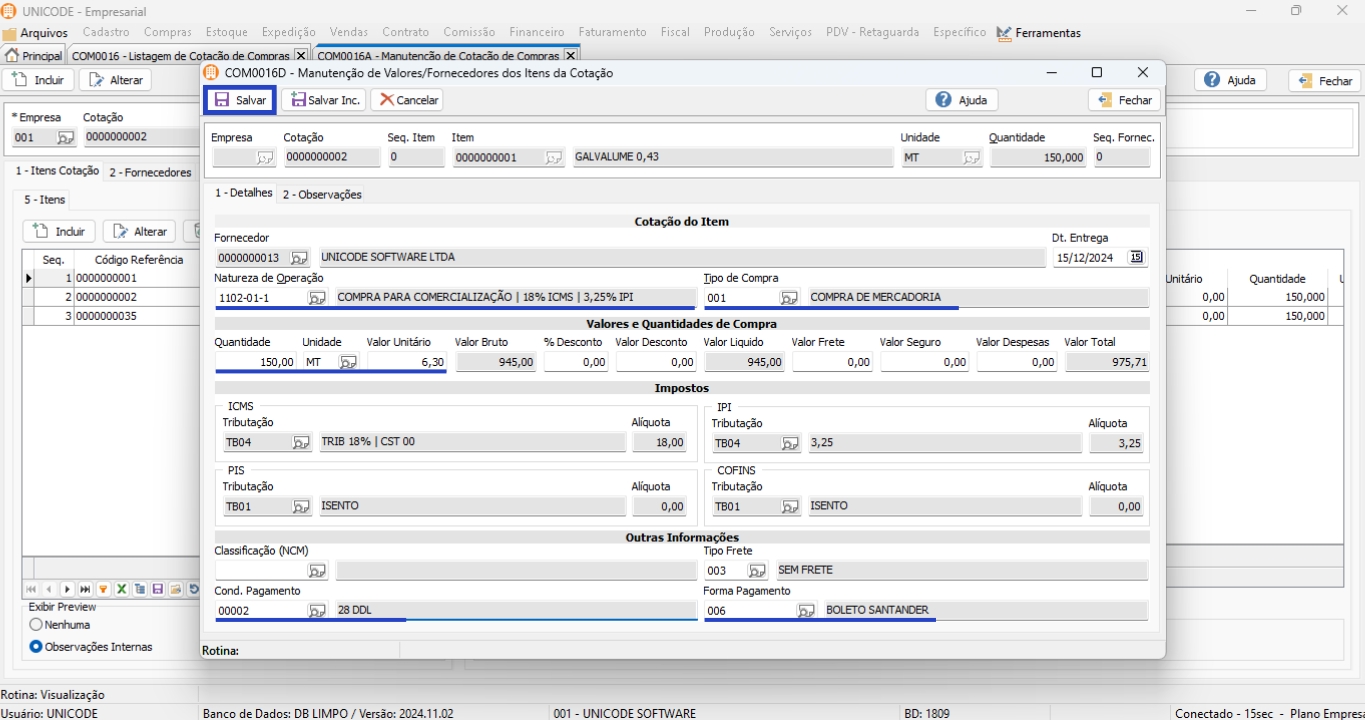Open the Cond. Pagamento lookup icon

pos(316,611)
